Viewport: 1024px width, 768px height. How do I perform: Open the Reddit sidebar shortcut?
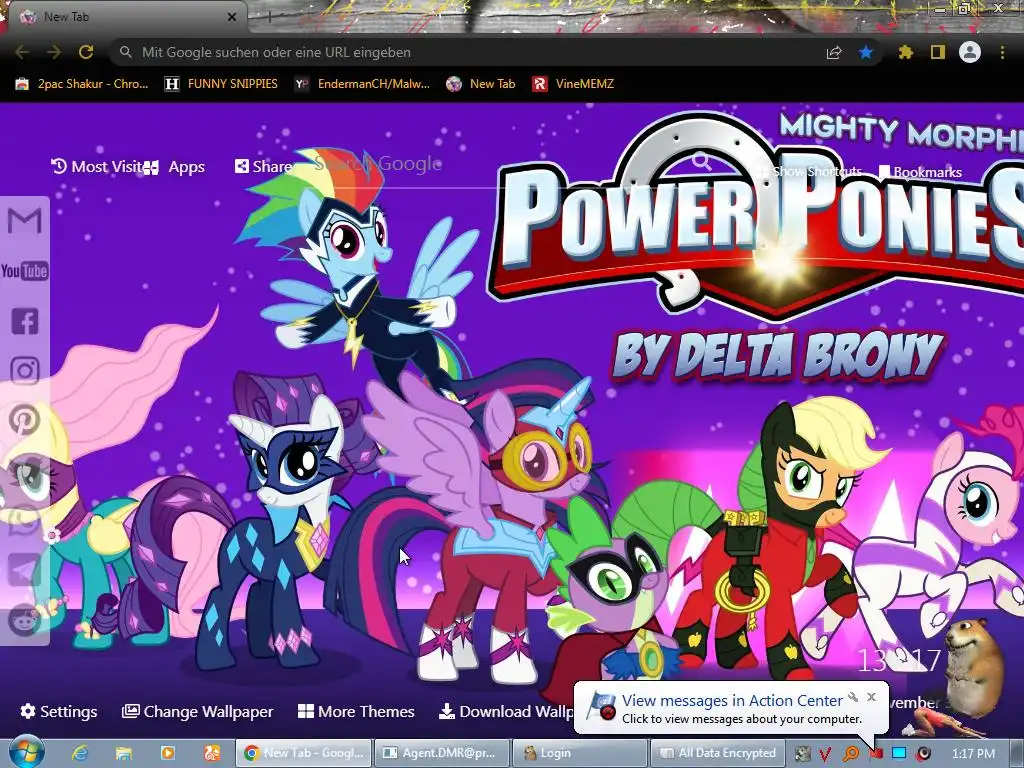tap(25, 620)
